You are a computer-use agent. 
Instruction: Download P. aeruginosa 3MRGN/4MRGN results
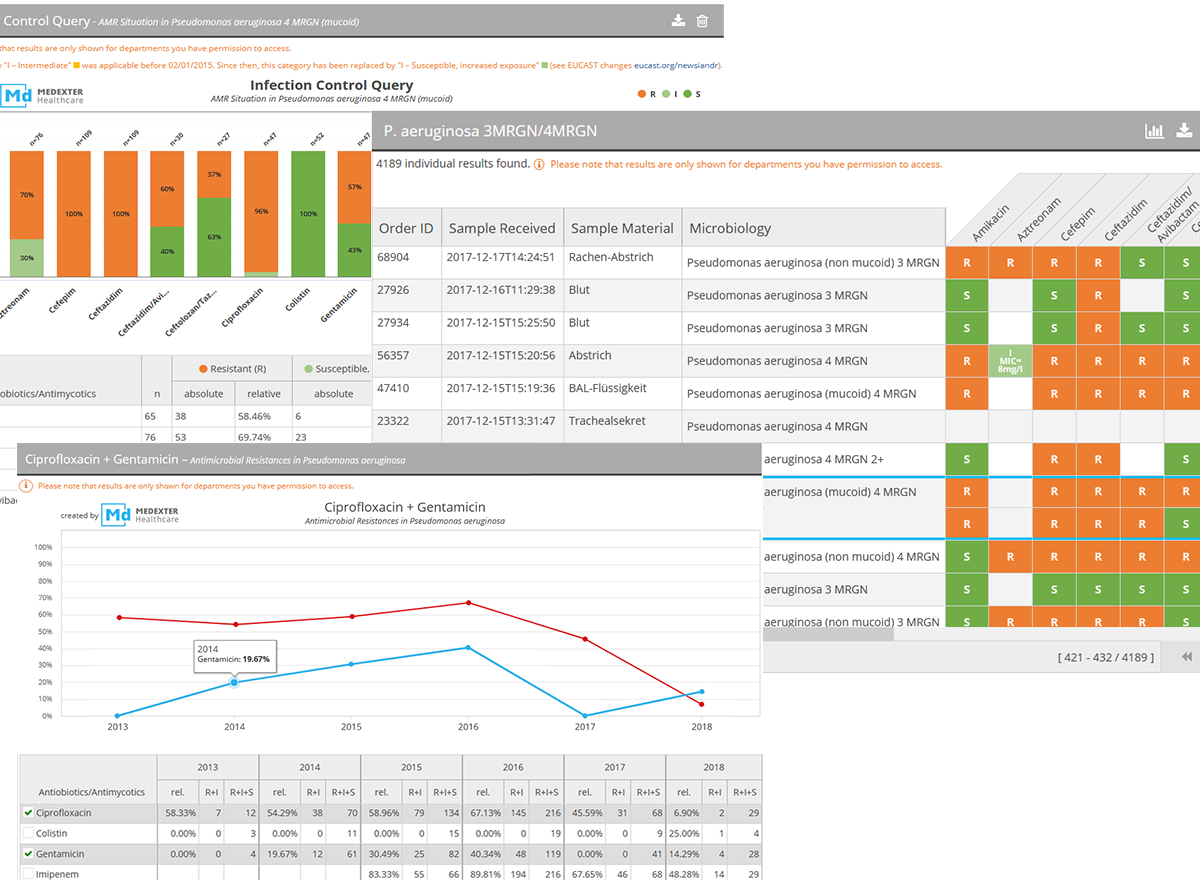click(1185, 131)
